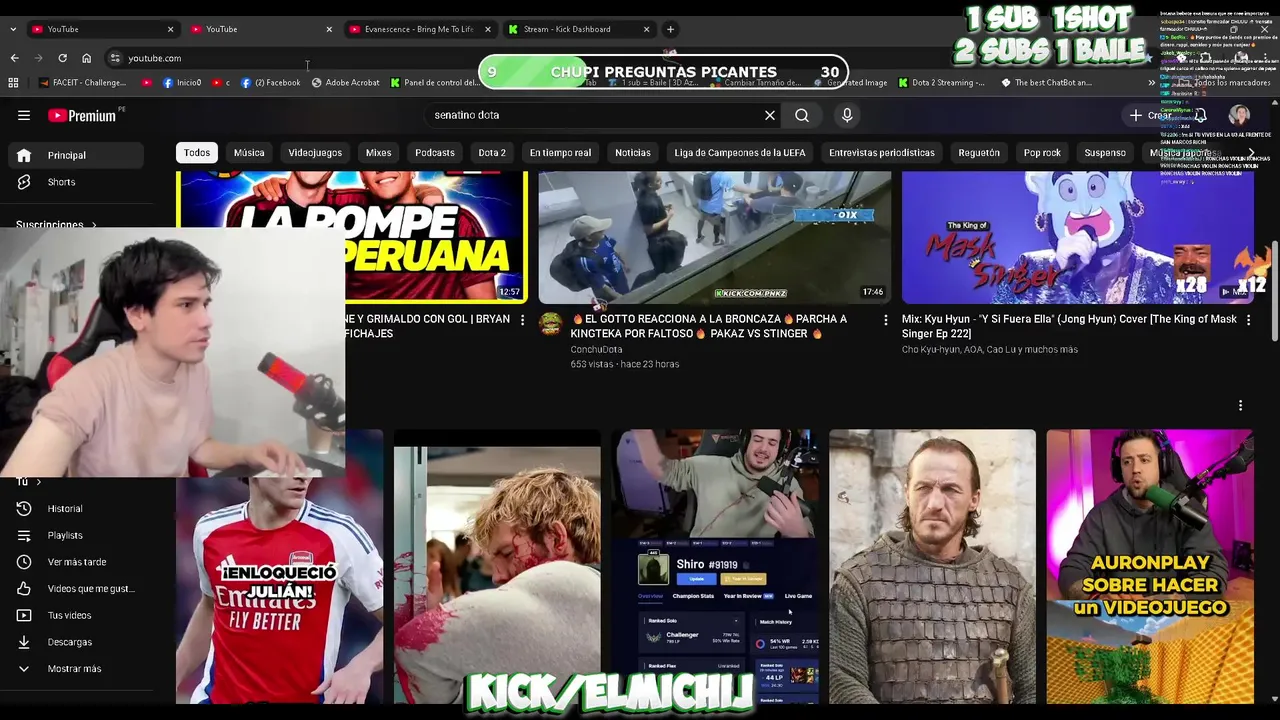Open the Enloqueció Julián short
Image resolution: width=1280 pixels, height=720 pixels.
click(x=279, y=590)
